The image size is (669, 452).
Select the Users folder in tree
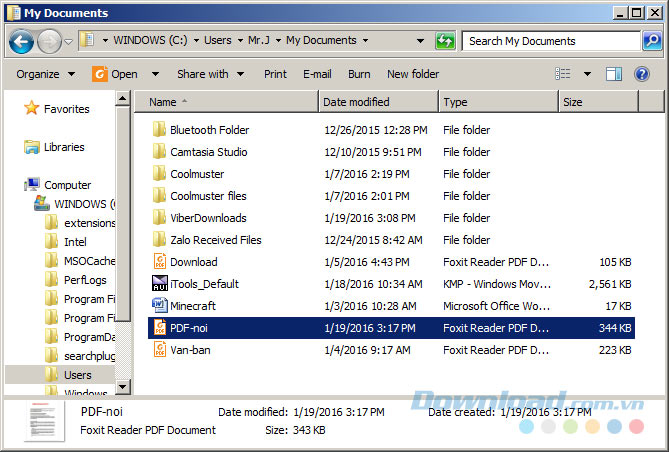tap(77, 375)
